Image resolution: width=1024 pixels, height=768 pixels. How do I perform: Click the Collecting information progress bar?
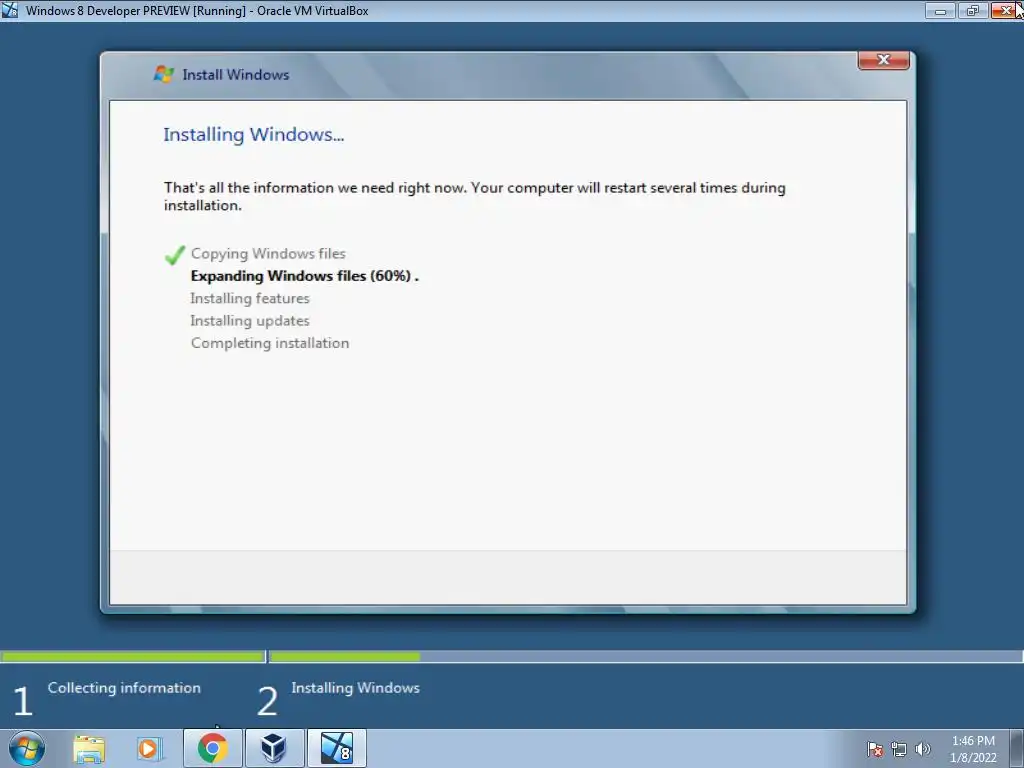point(133,656)
